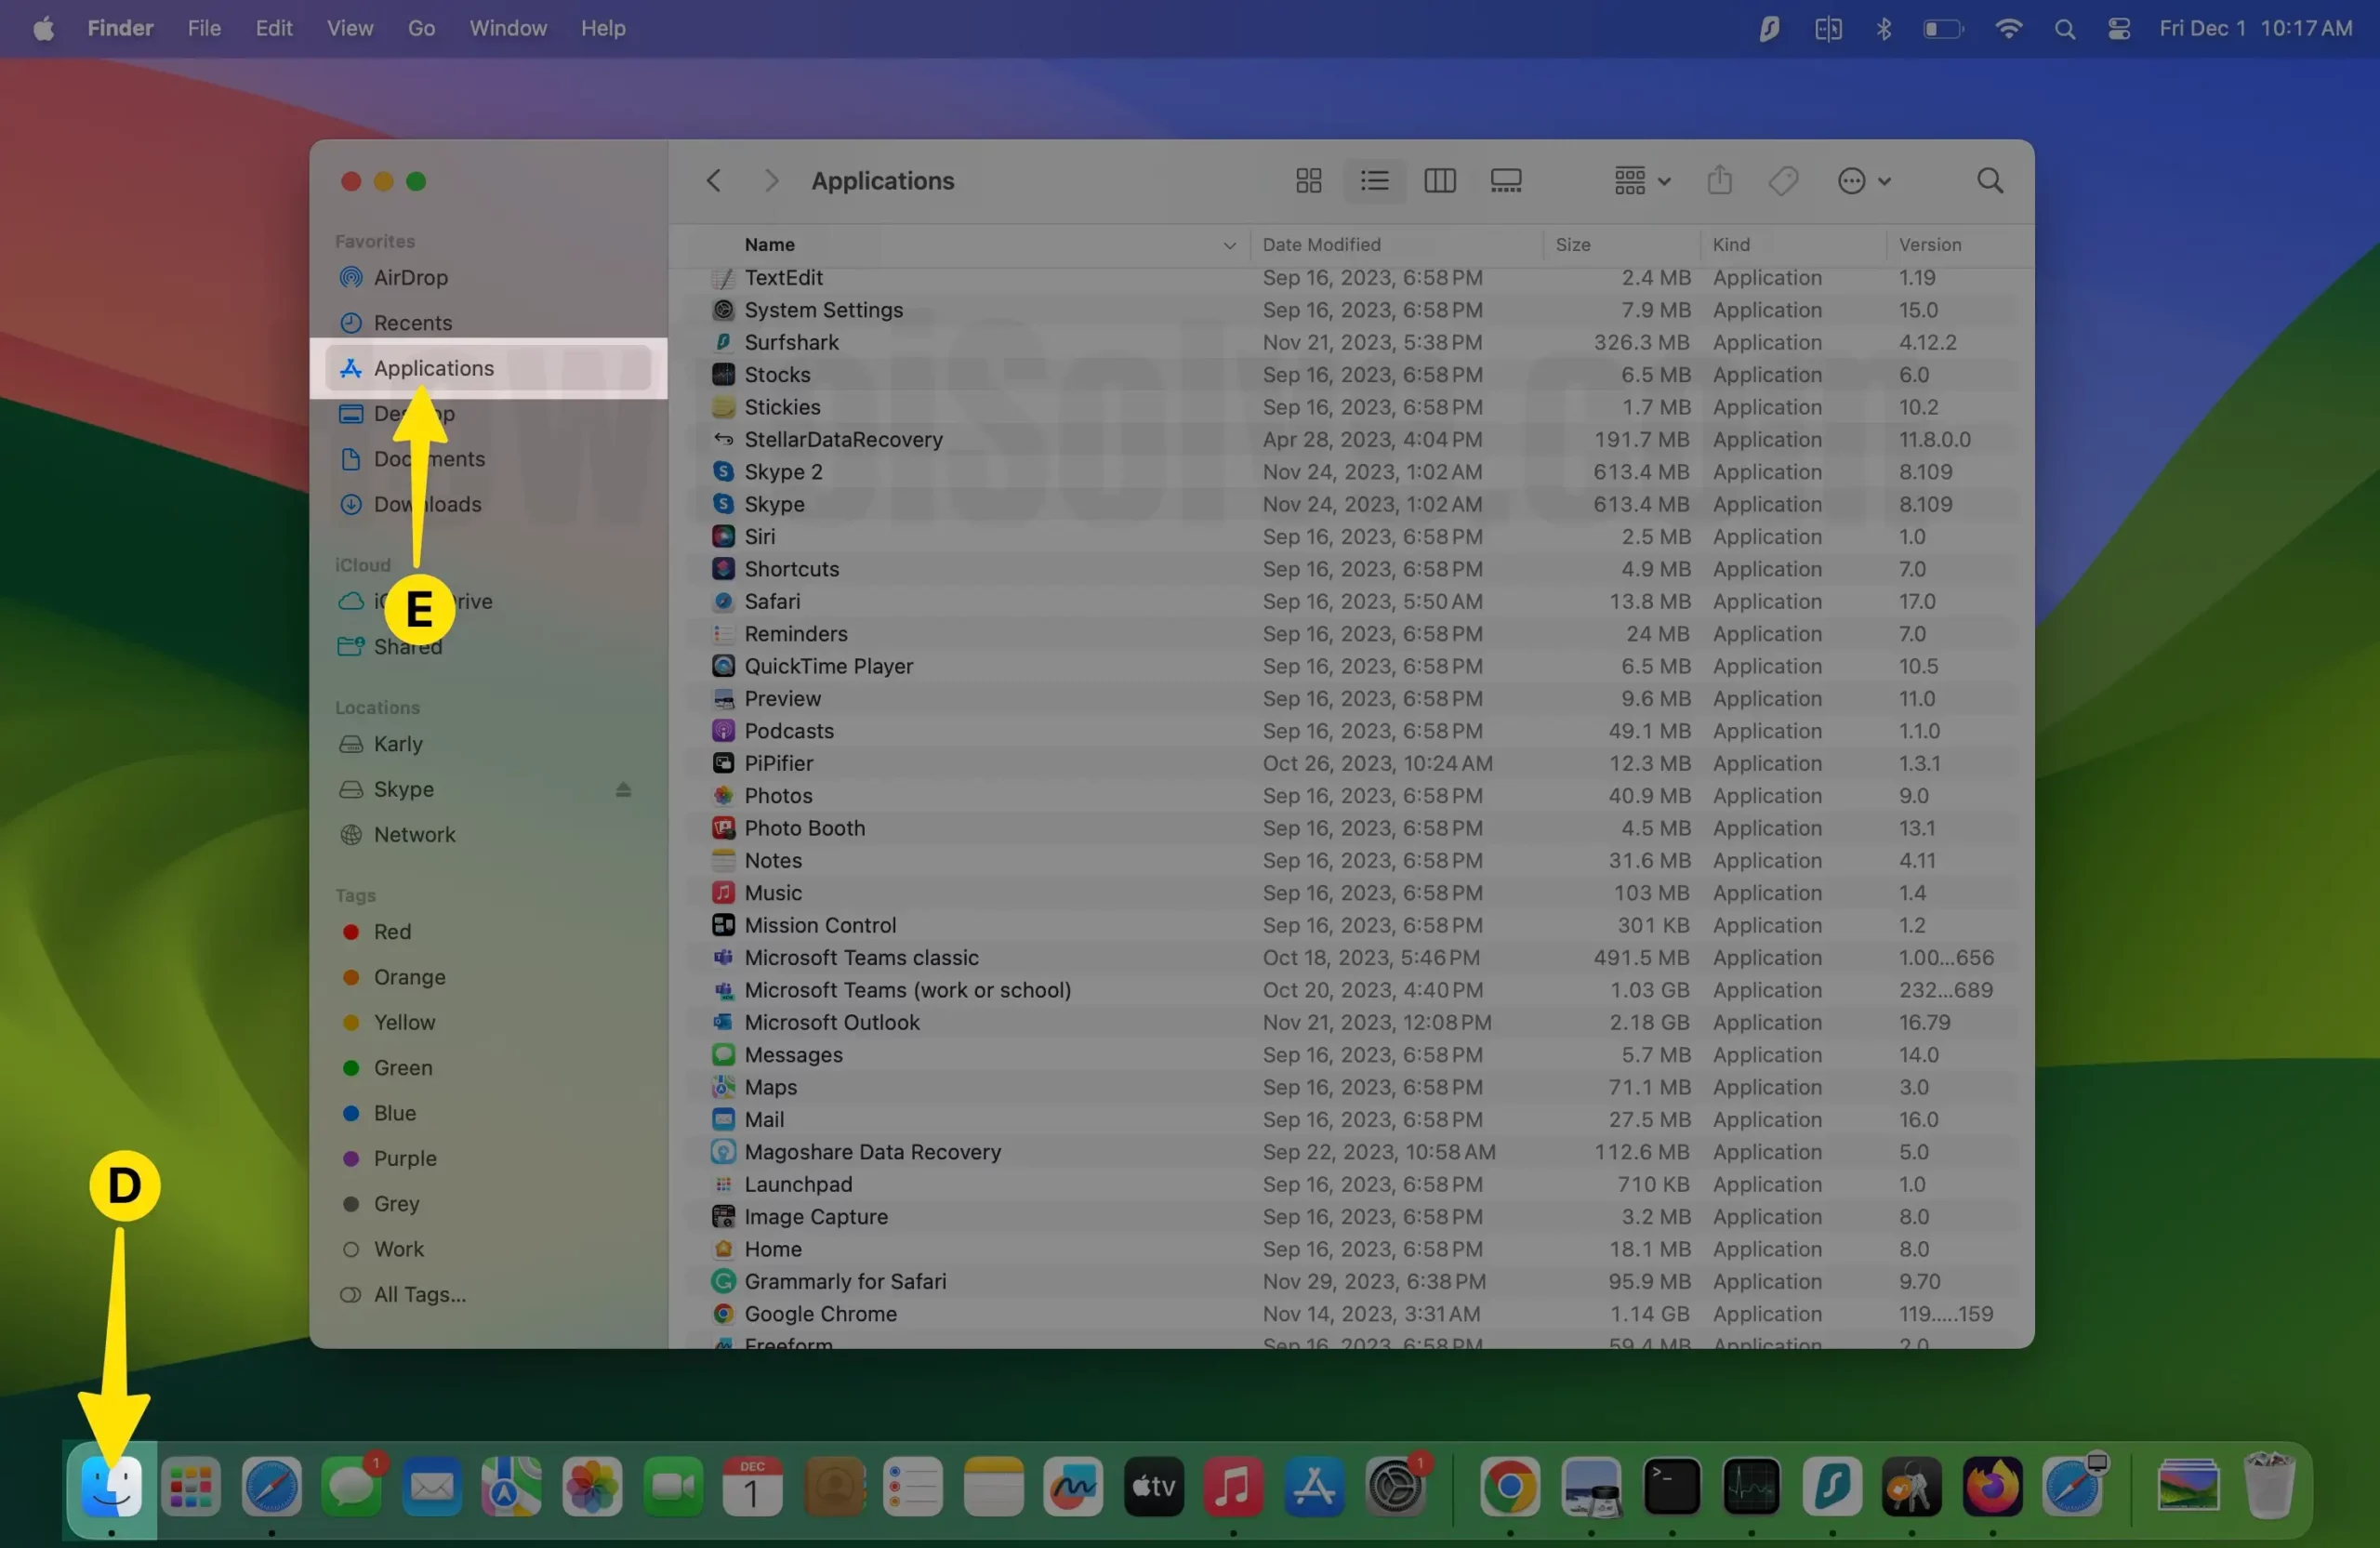The height and width of the screenshot is (1548, 2380).
Task: Select Grammarly for Safari row
Action: [x=1351, y=1281]
